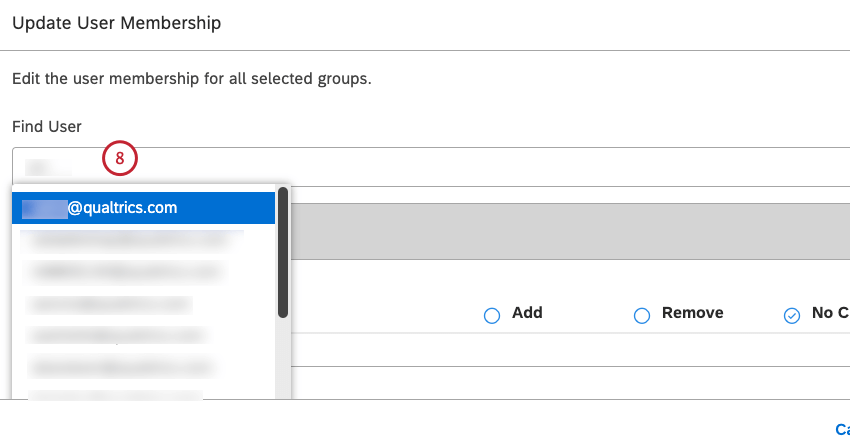Click the Add column label text
The width and height of the screenshot is (850, 448).
(527, 313)
